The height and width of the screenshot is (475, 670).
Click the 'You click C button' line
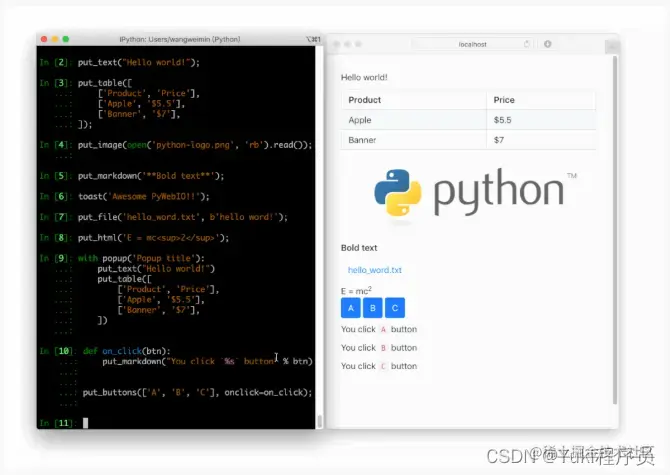tap(379, 366)
